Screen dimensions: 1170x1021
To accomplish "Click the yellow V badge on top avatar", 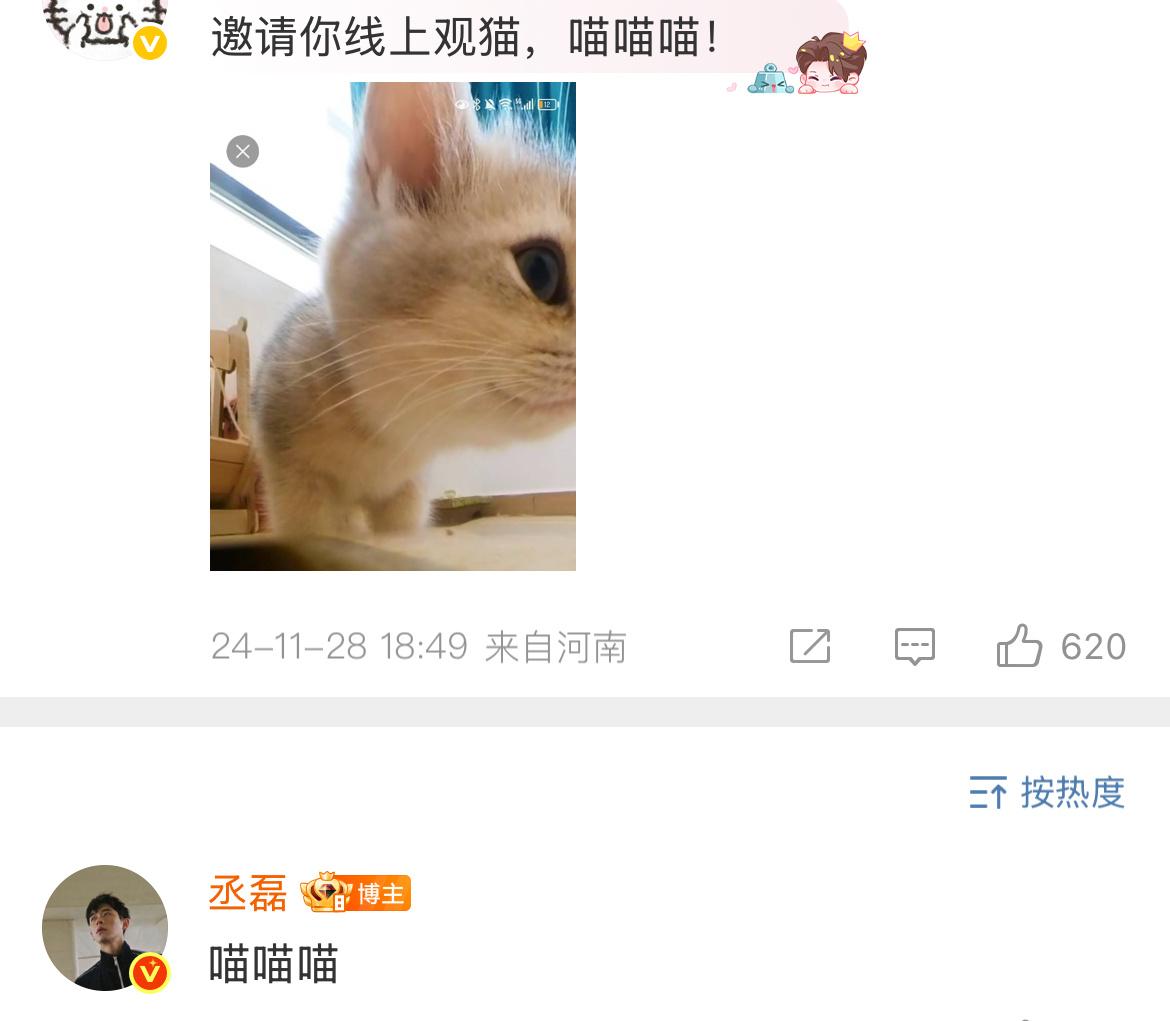I will click(150, 43).
